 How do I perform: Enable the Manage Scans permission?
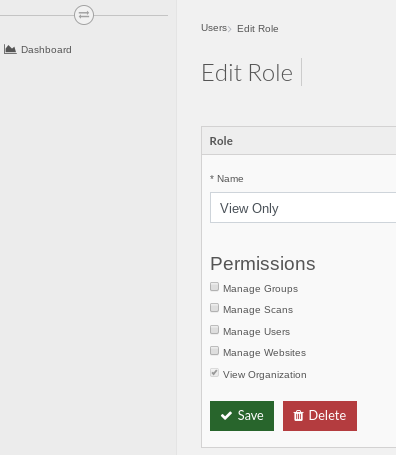pyautogui.click(x=214, y=308)
